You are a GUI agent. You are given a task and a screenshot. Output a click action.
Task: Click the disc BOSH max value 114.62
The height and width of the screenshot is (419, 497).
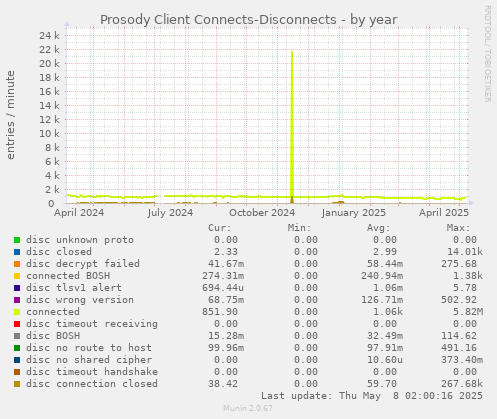click(x=459, y=336)
